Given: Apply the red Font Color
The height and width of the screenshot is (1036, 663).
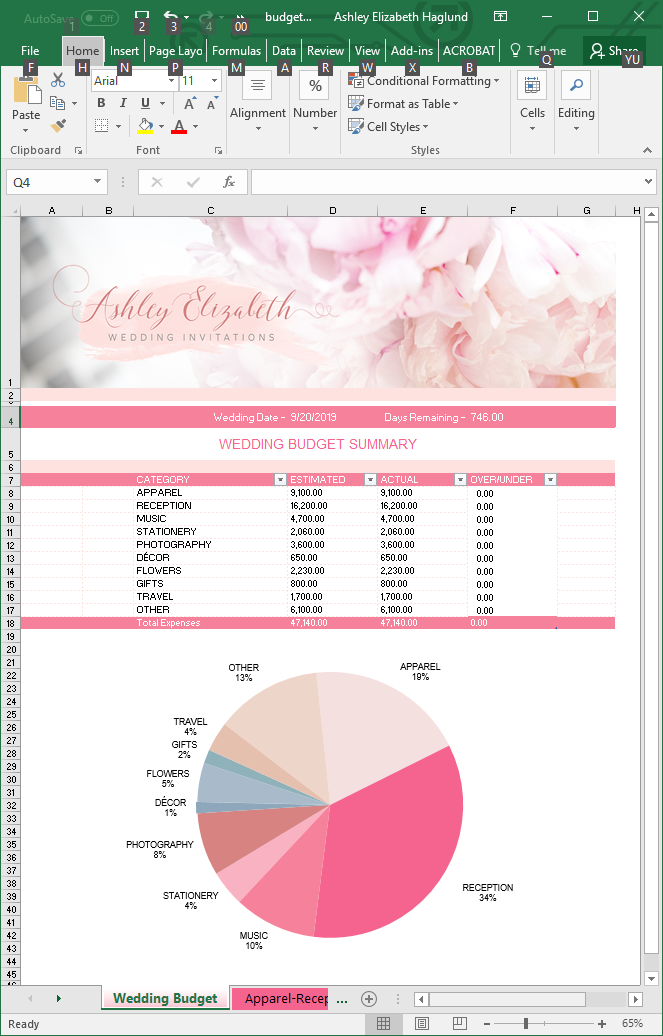Looking at the screenshot, I should click(x=179, y=126).
